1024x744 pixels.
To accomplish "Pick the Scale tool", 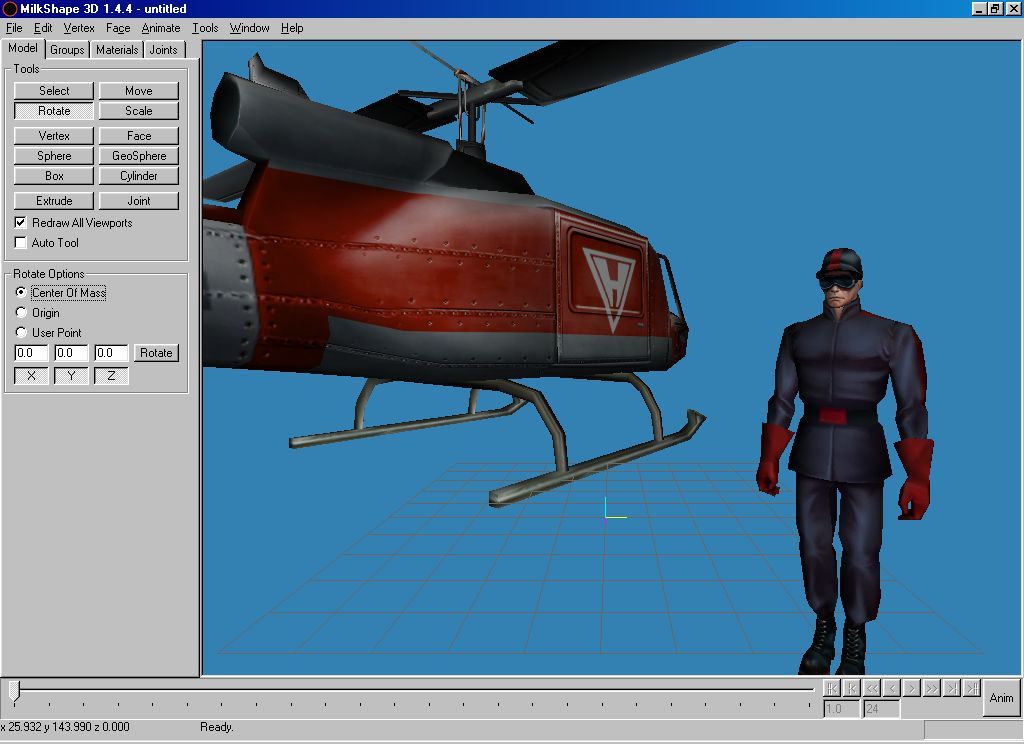I will point(138,111).
